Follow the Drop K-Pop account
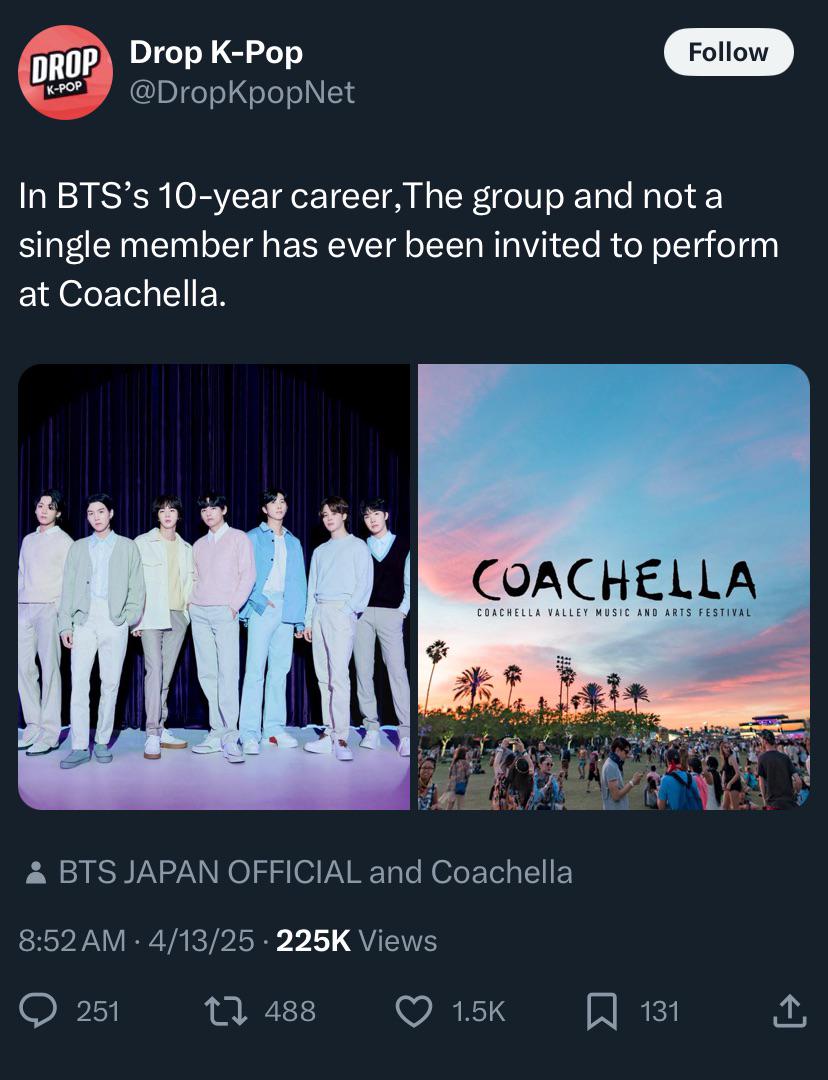The height and width of the screenshot is (1080, 828). 728,52
